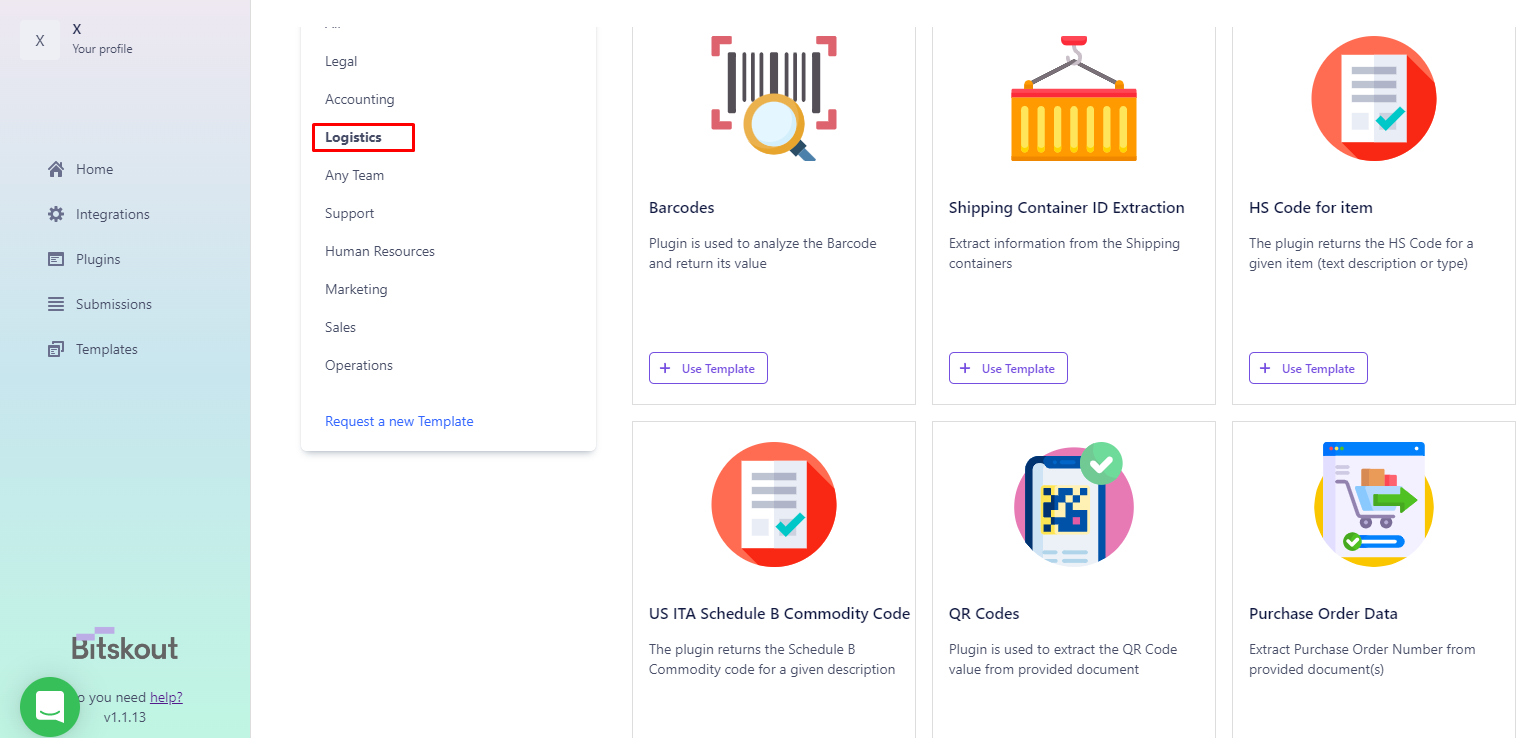Use Template for Shipping Container ID Extraction
Viewport: 1537px width, 738px height.
point(1008,368)
